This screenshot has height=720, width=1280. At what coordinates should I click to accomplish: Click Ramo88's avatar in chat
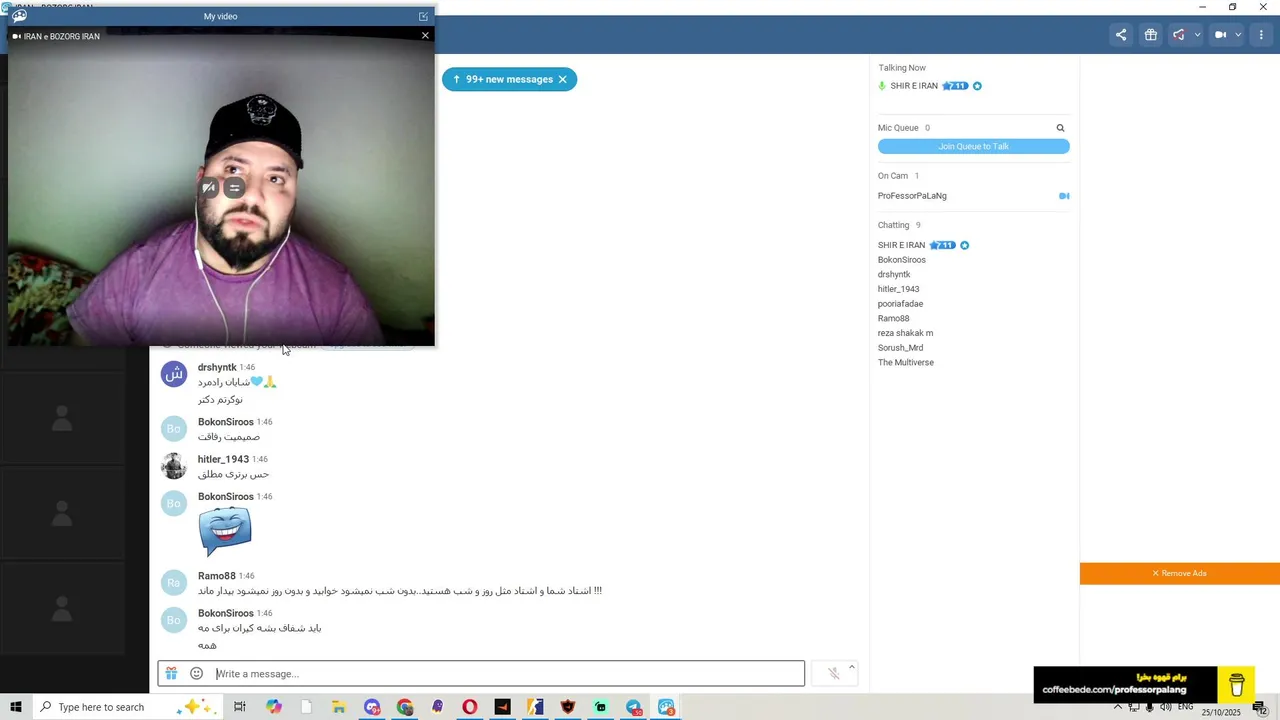point(174,583)
